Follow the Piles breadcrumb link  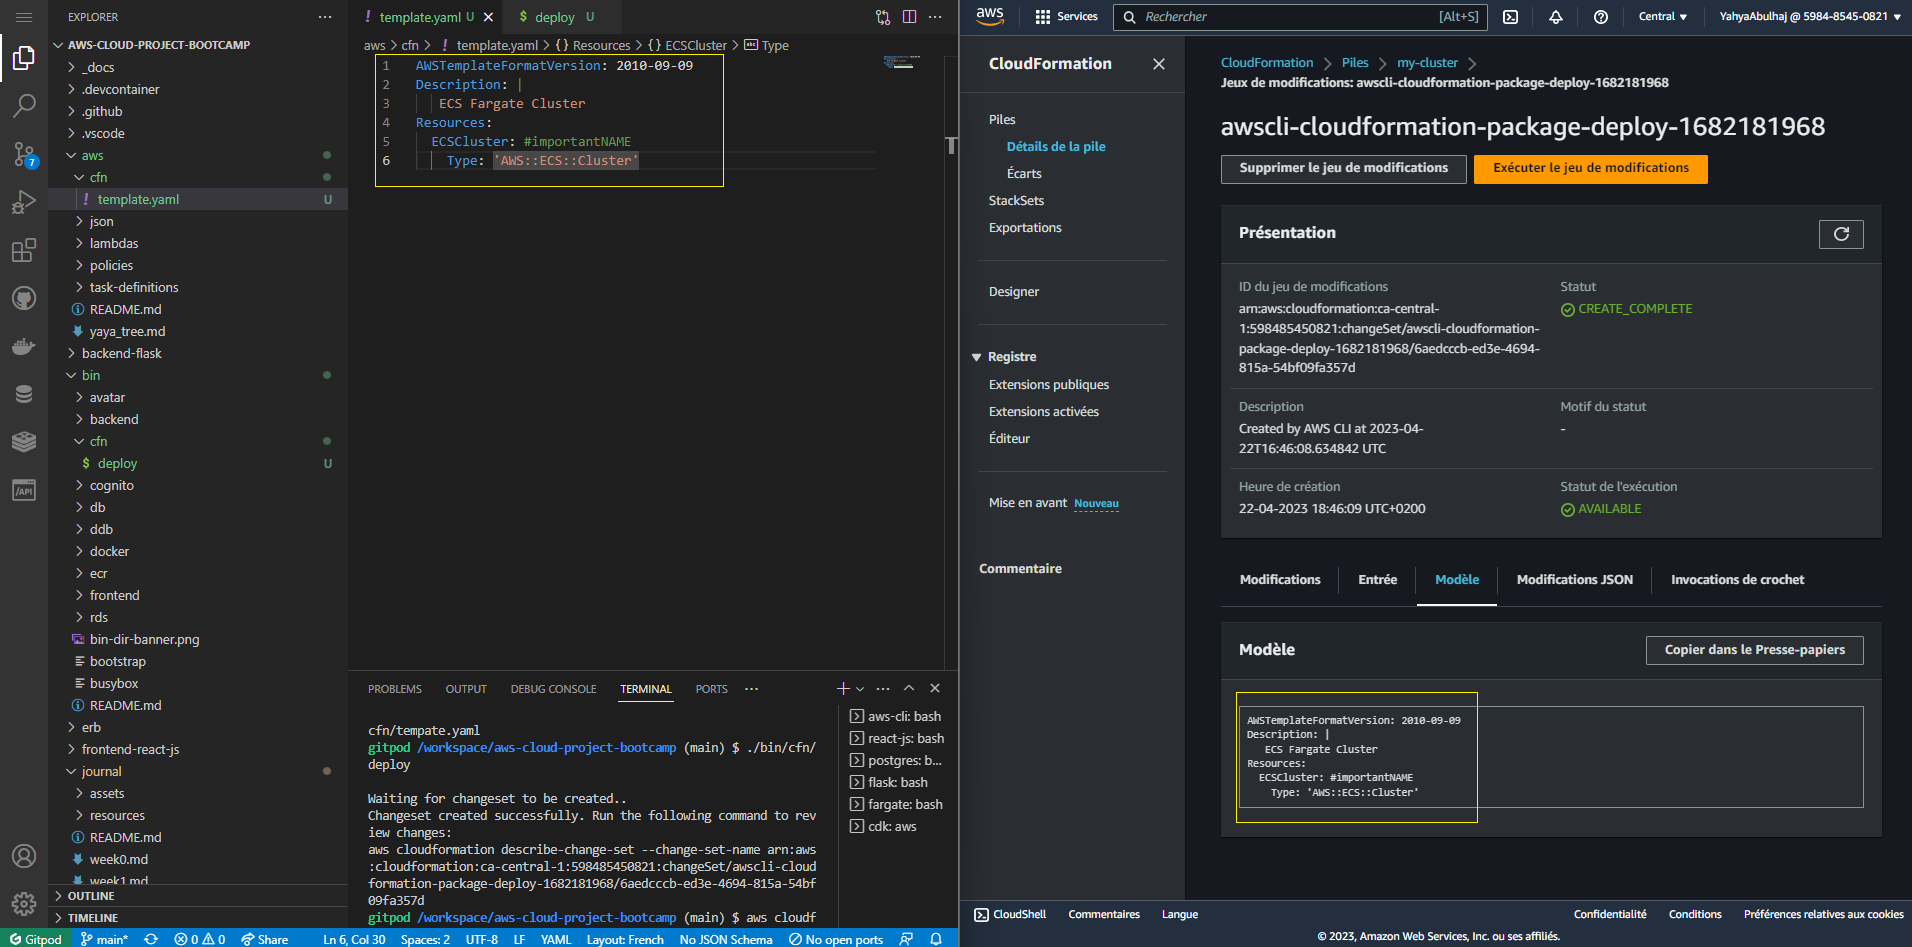point(1355,63)
